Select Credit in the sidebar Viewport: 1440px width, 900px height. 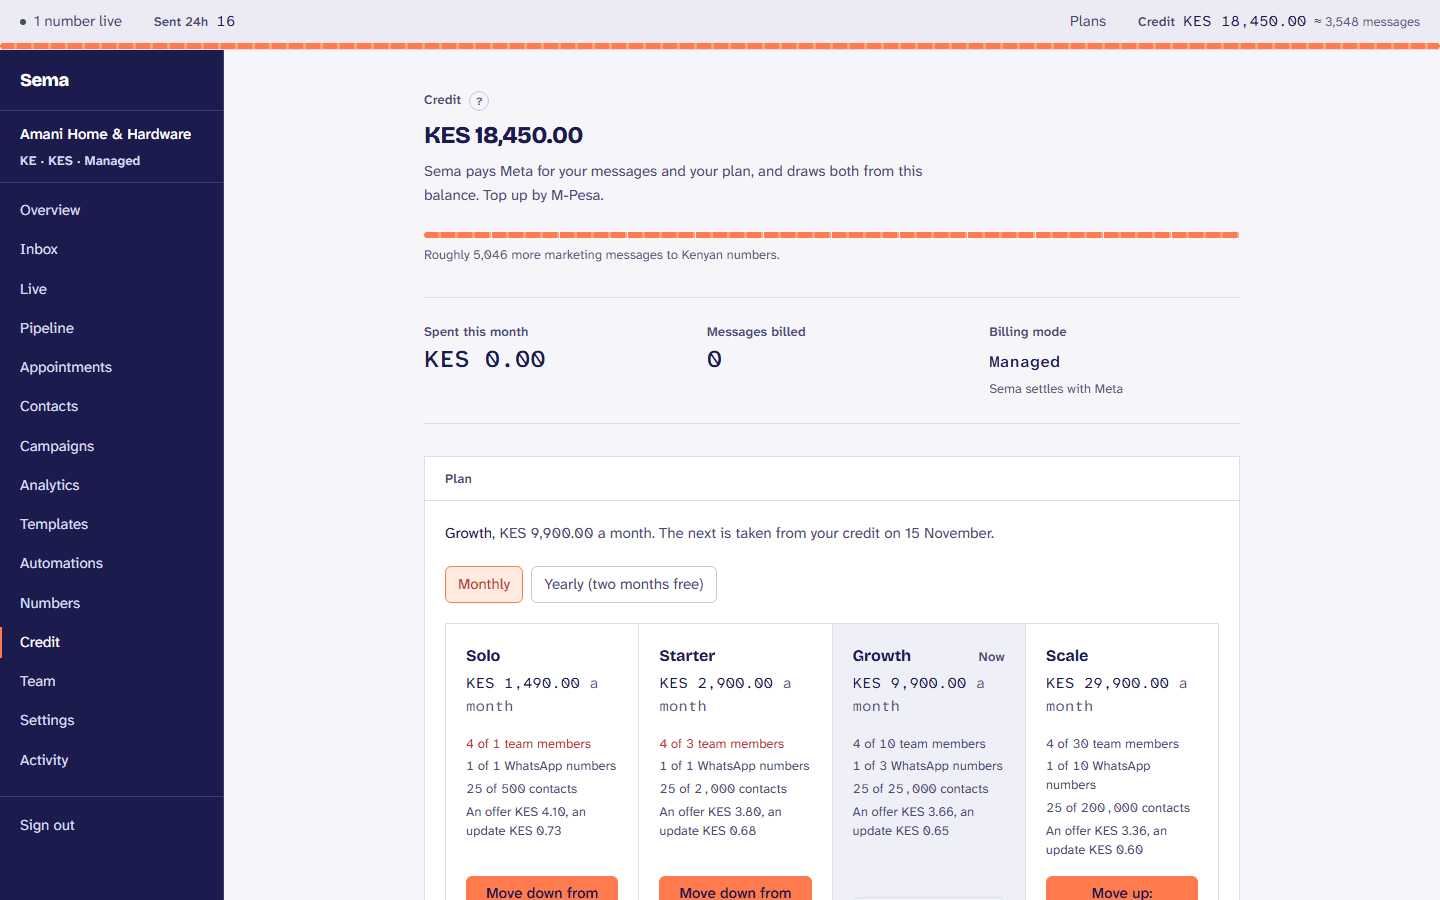(40, 642)
